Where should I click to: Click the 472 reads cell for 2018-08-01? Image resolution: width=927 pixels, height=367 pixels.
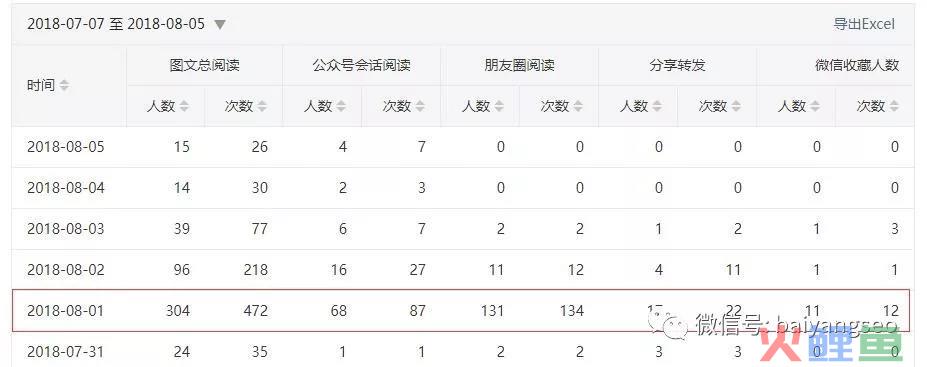(256, 311)
